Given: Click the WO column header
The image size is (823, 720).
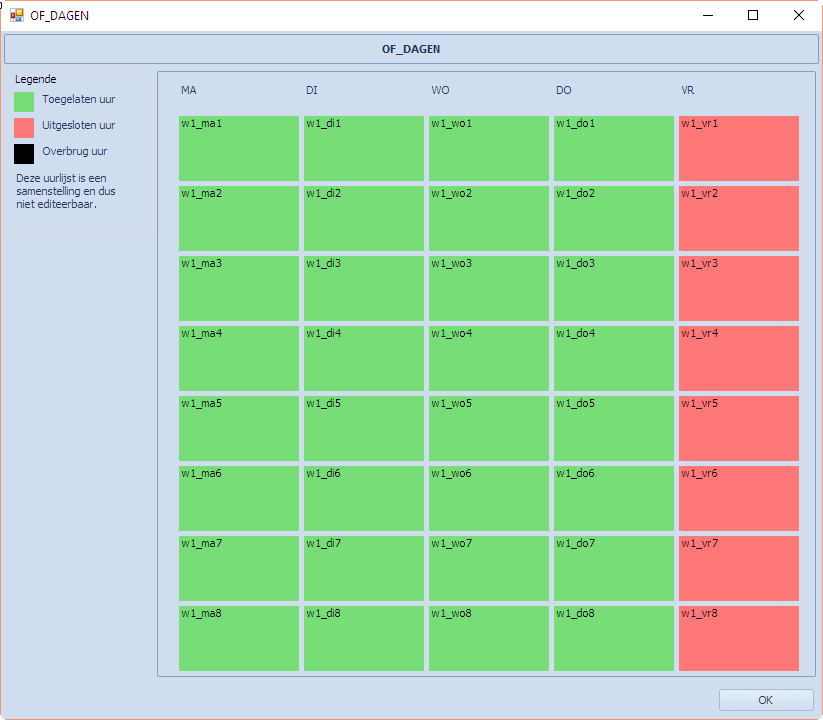Looking at the screenshot, I should [440, 90].
